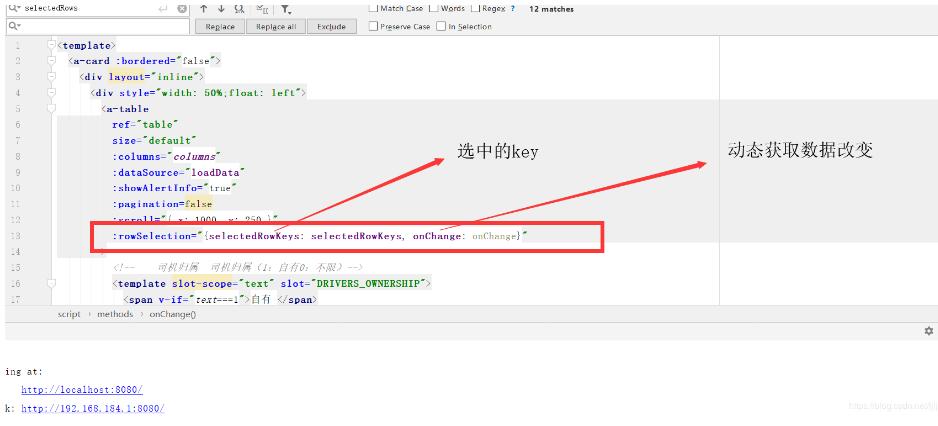Enable the Match Case checkbox
This screenshot has height=426, width=938.
pyautogui.click(x=374, y=9)
